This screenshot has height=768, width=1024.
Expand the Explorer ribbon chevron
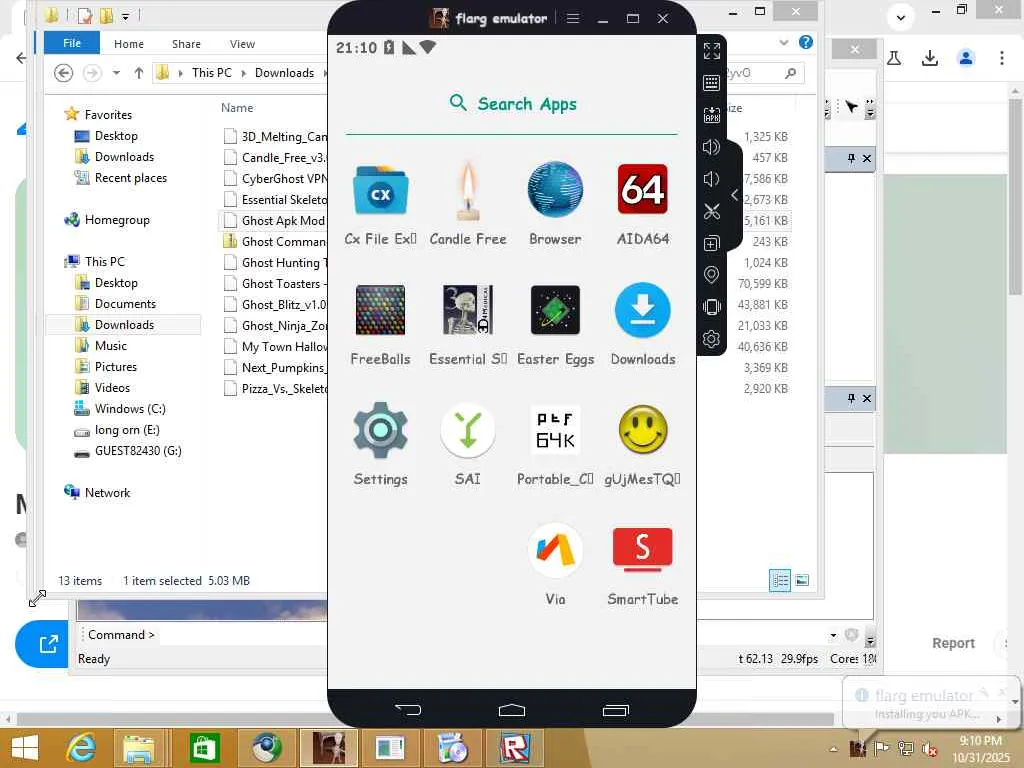[784, 43]
